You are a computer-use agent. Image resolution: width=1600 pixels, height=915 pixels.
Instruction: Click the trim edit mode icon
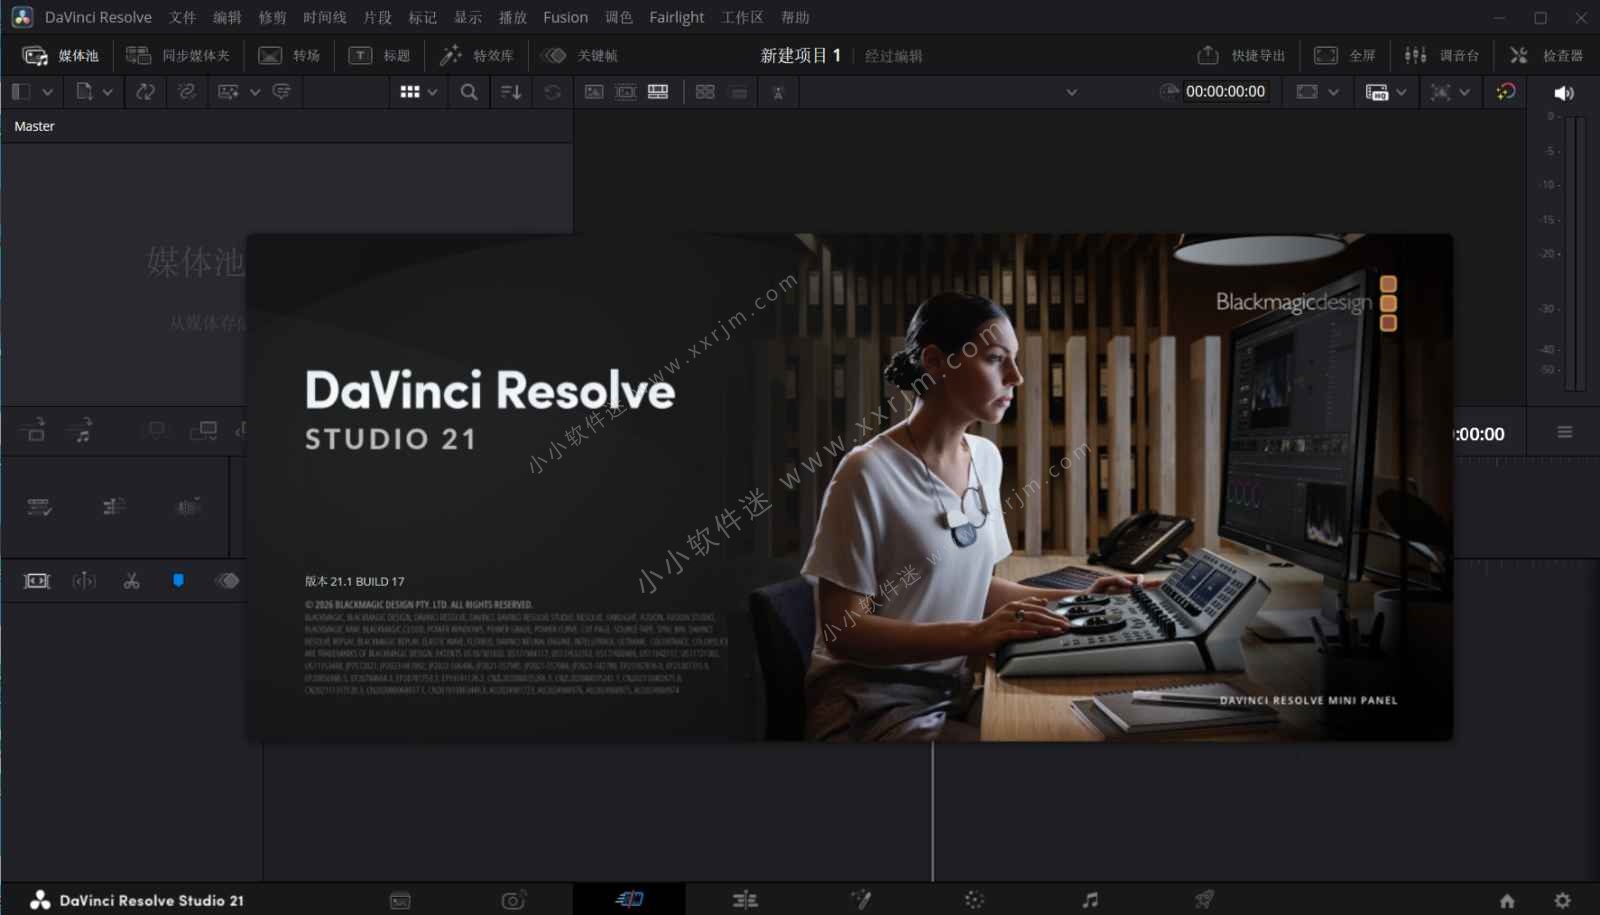coord(84,581)
